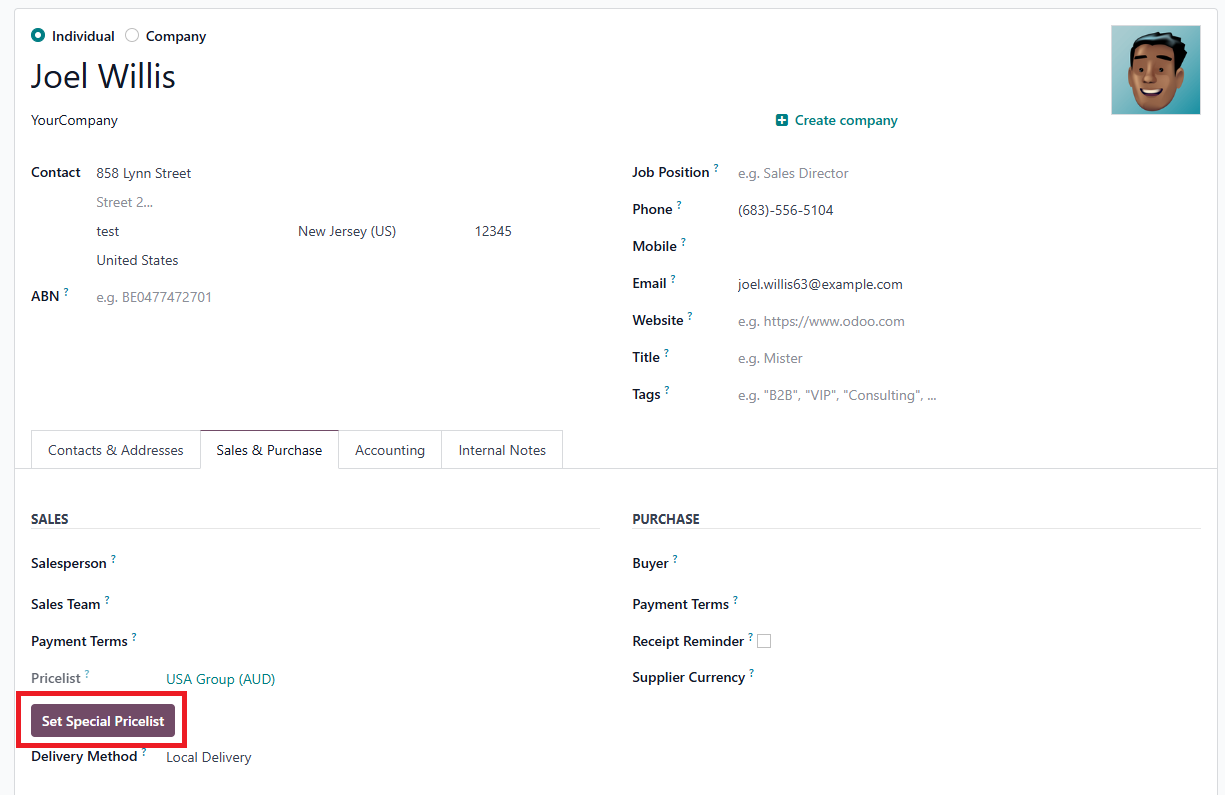Click the help icon beside Supplier Currency
Screen dimensions: 1225x795
[751, 673]
